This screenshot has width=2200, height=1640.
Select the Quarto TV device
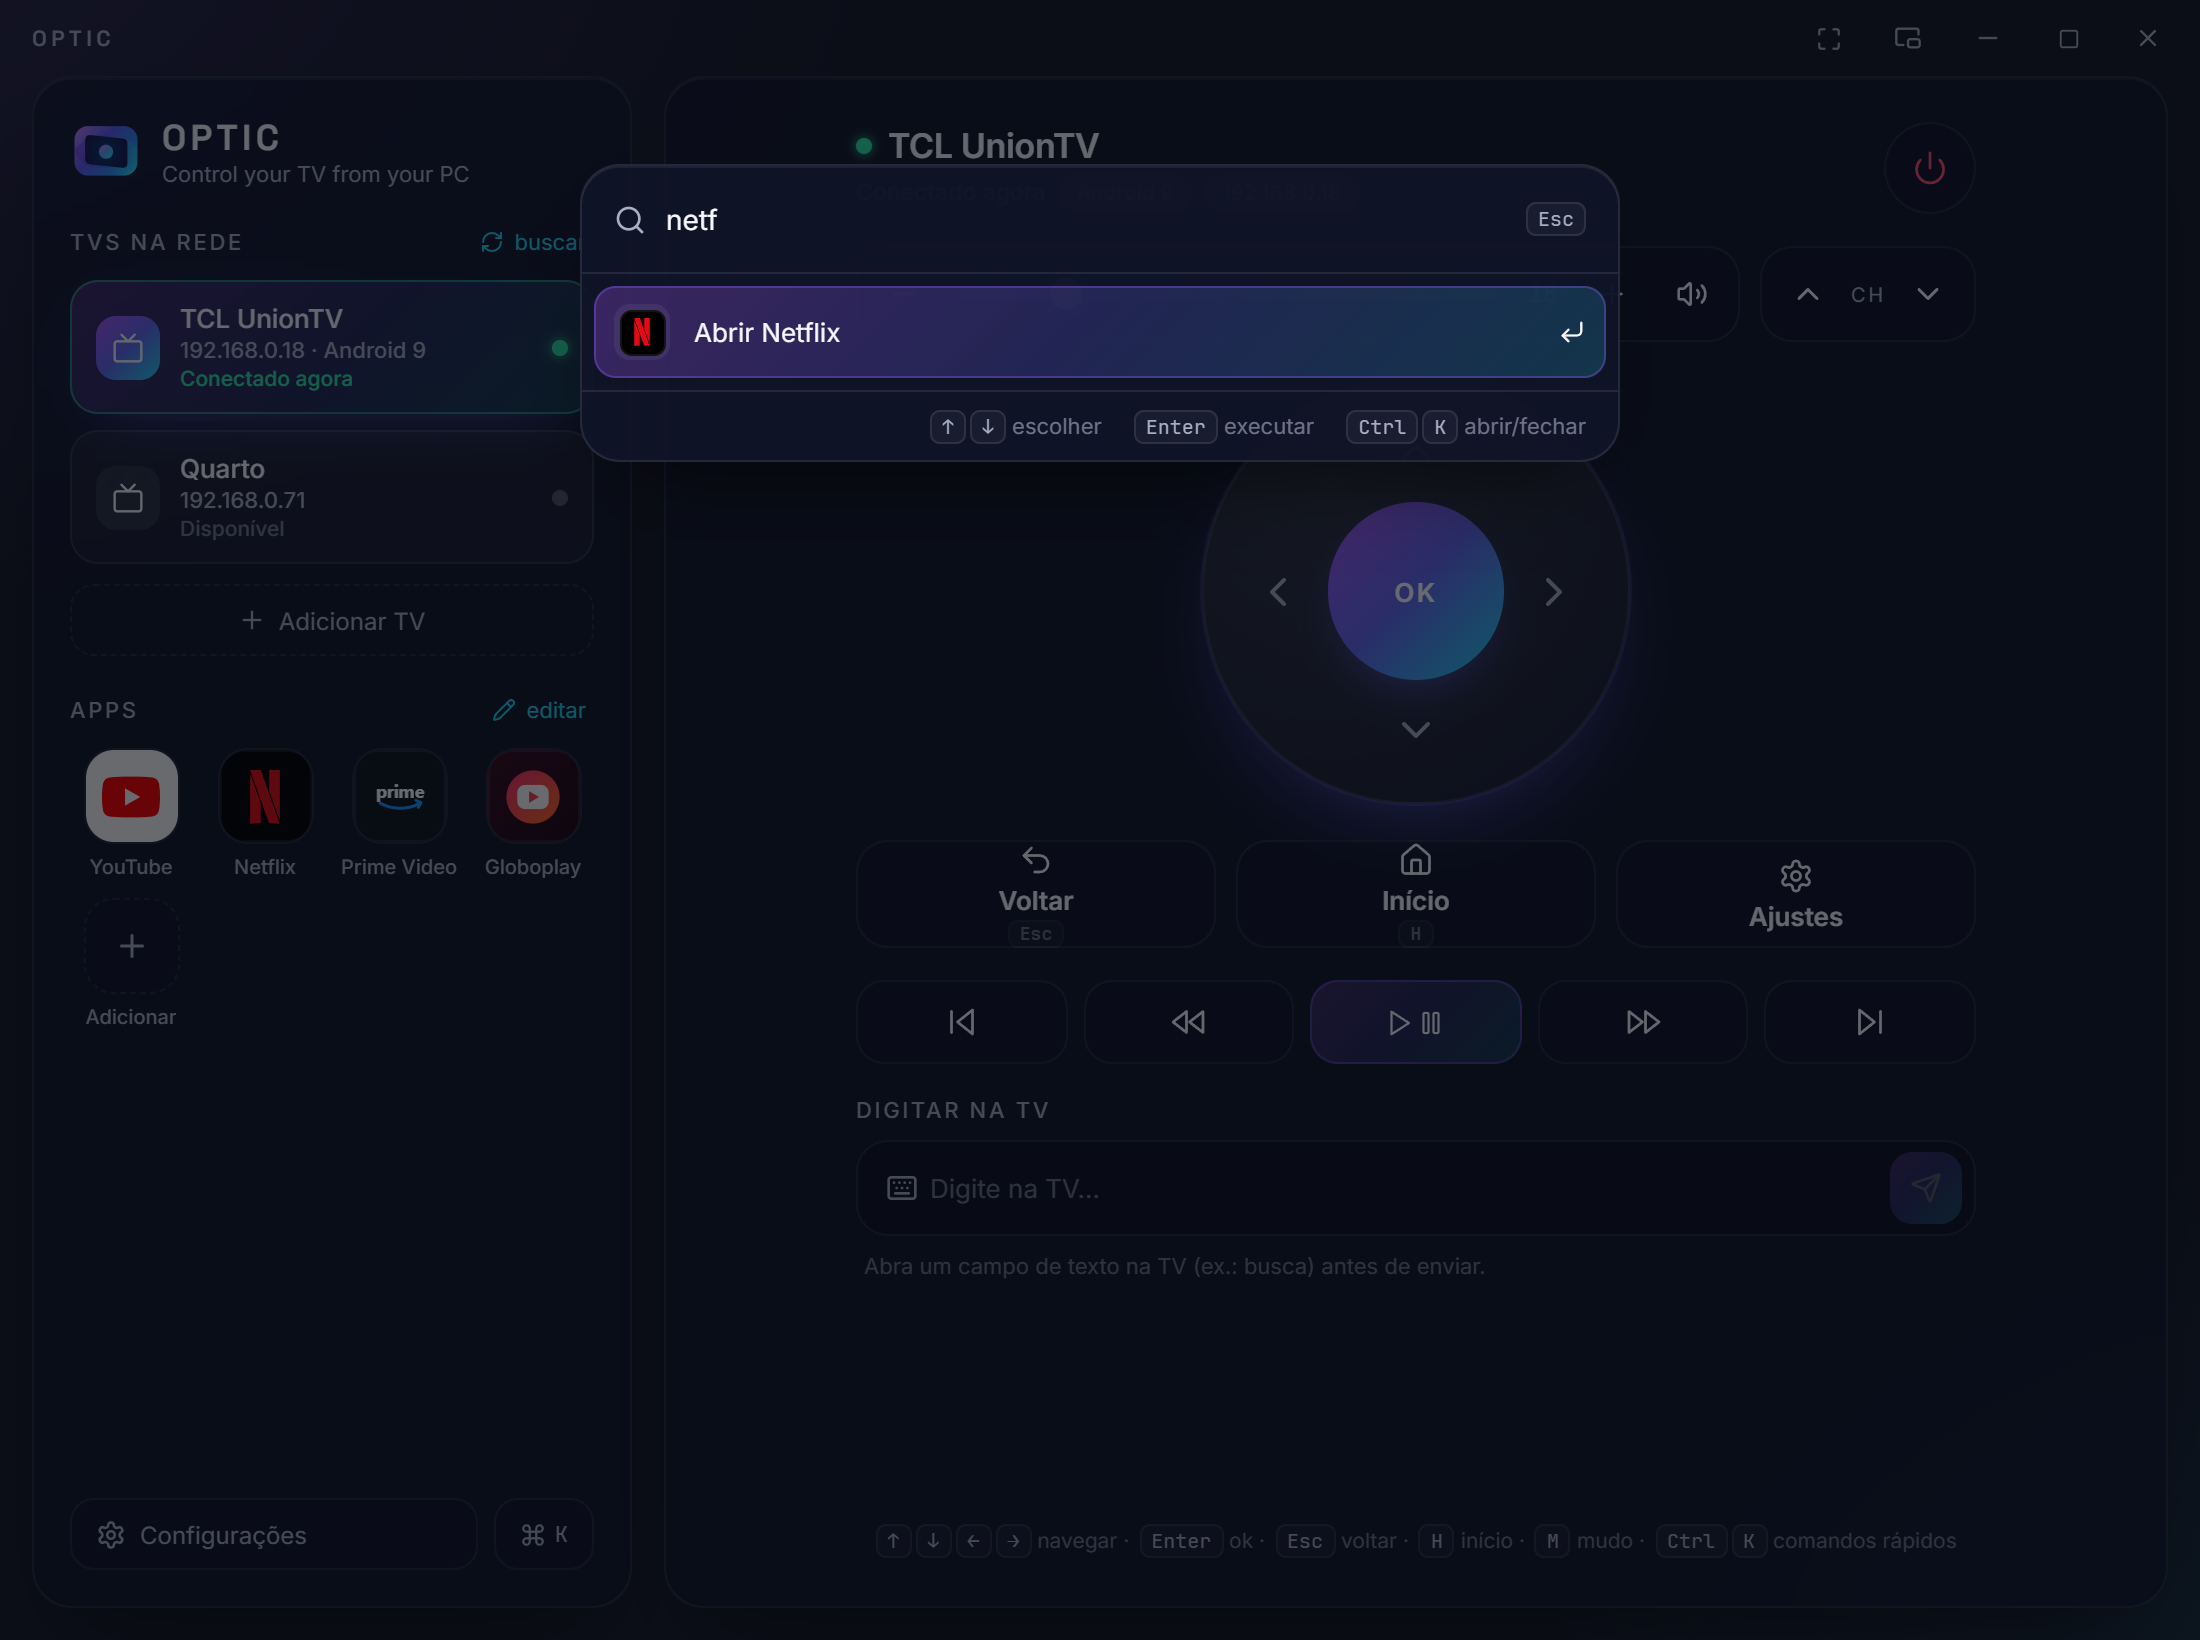point(331,497)
